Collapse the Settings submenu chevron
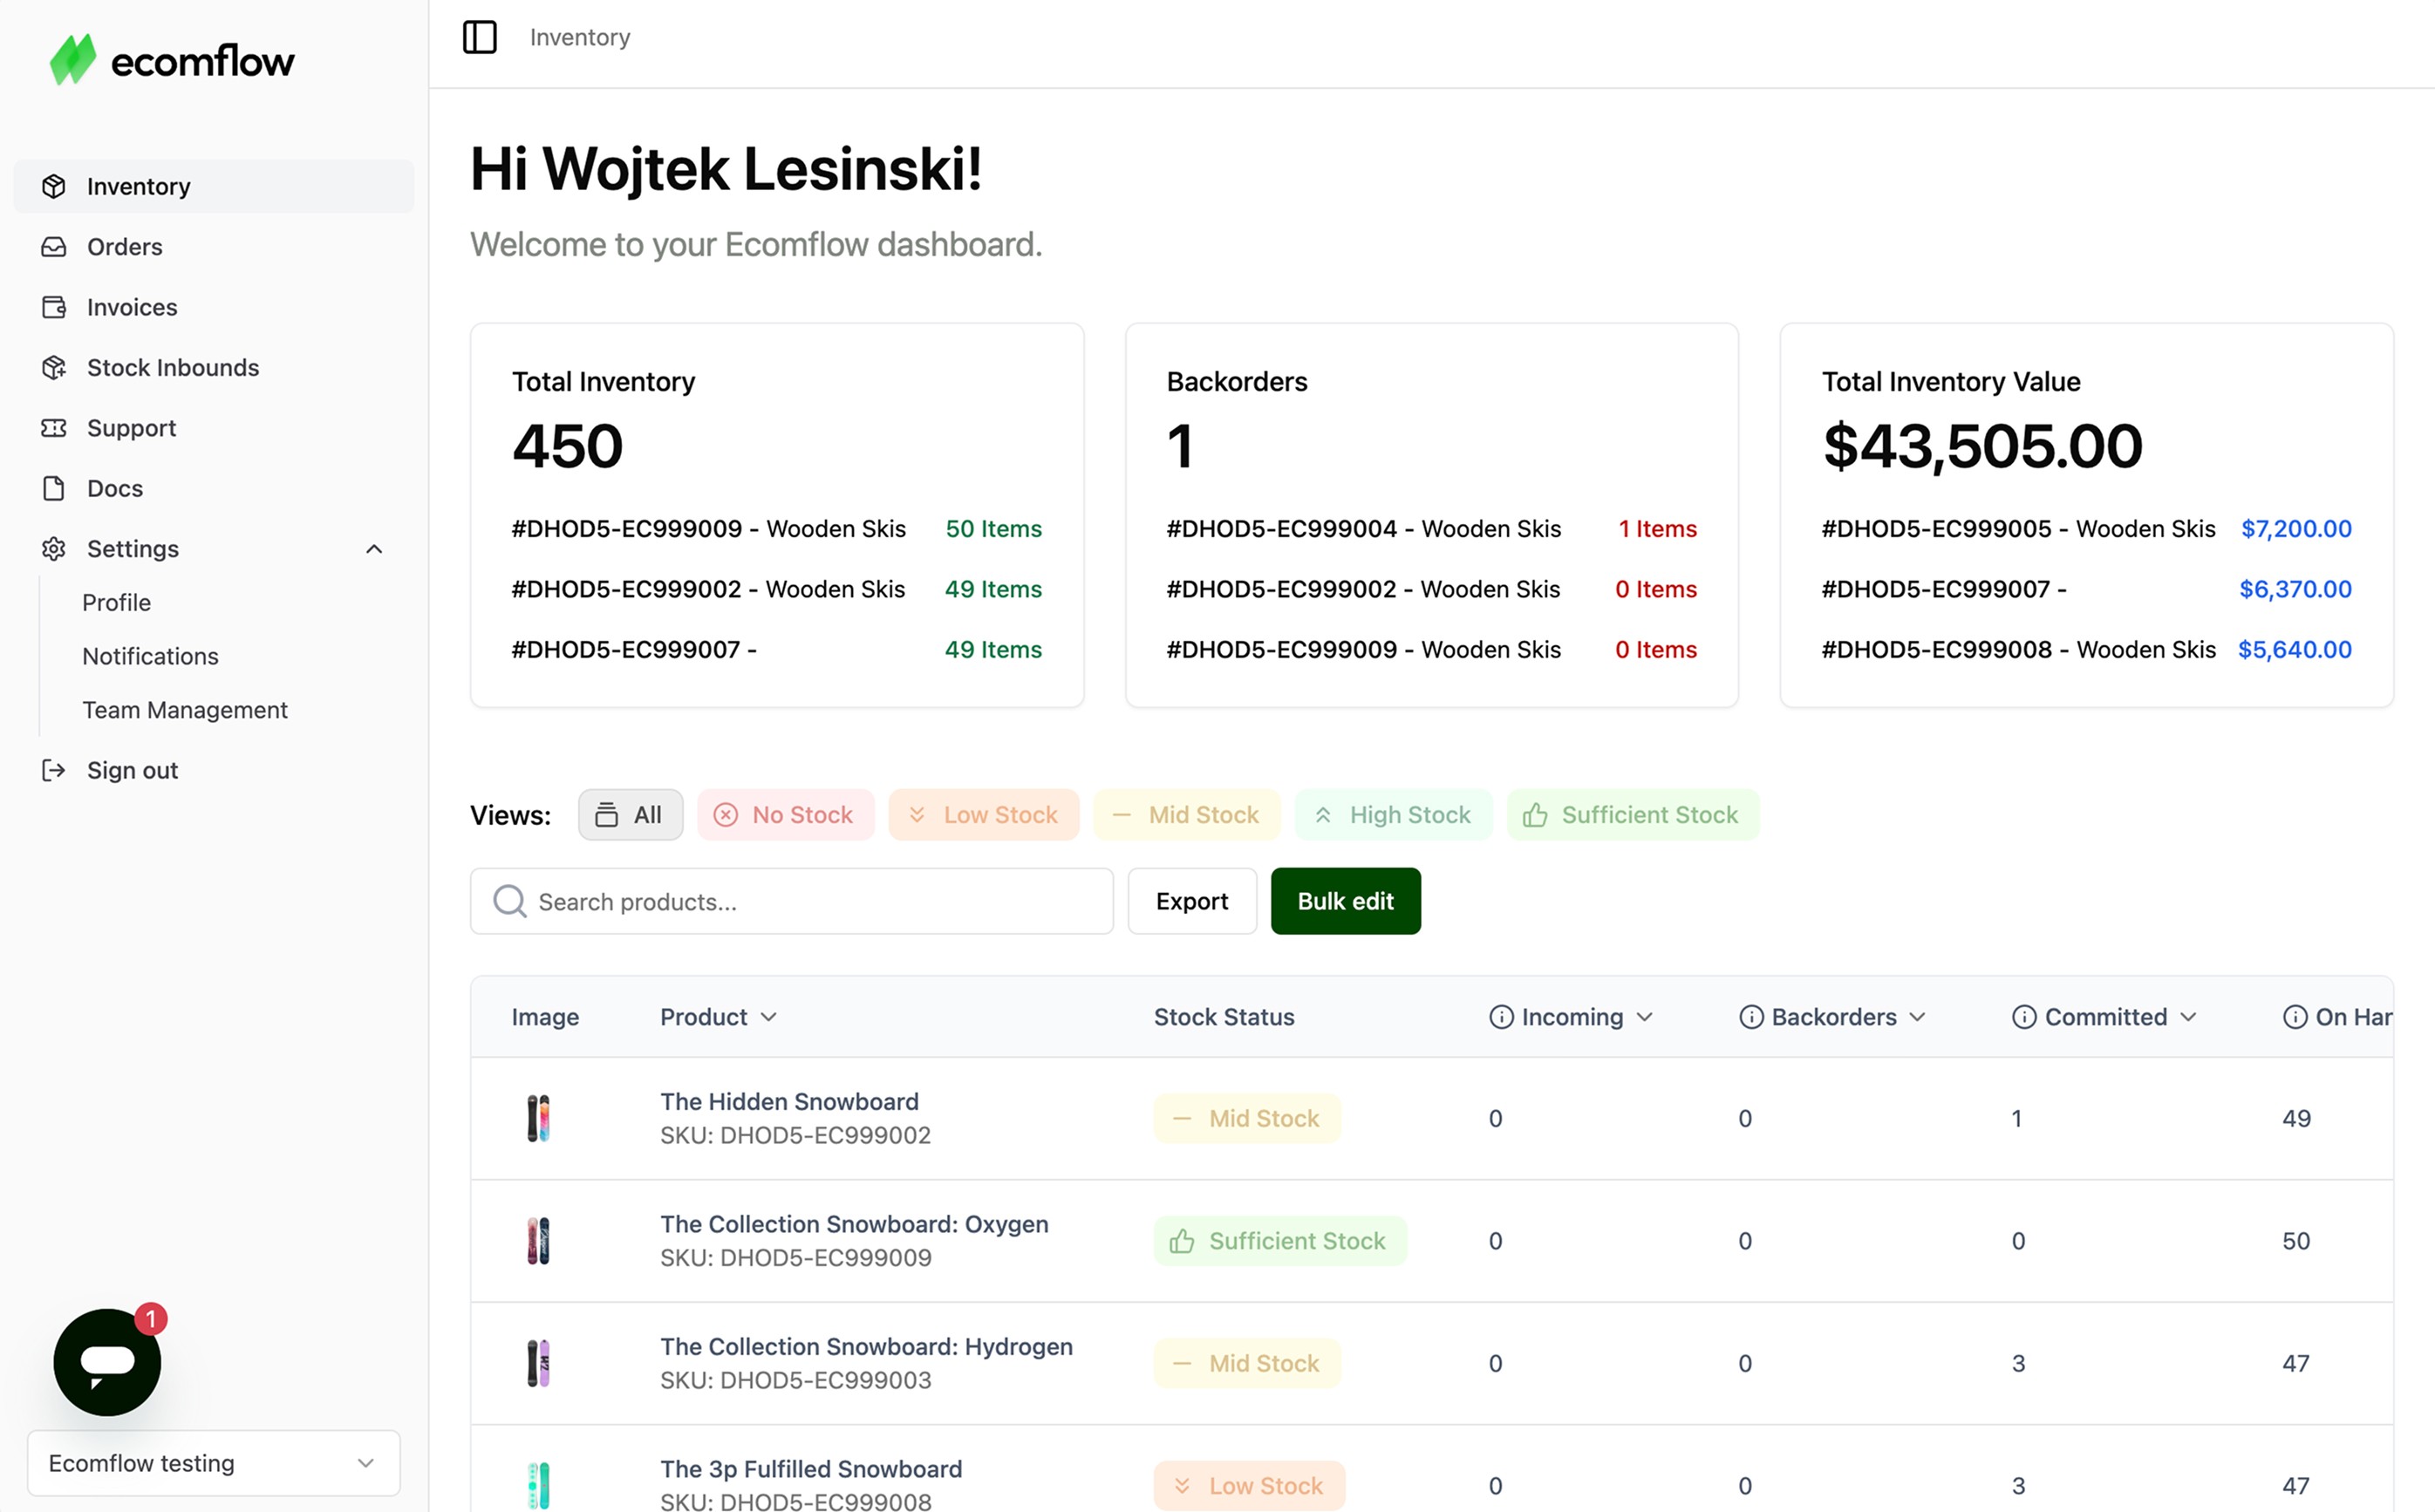2435x1512 pixels. pos(374,549)
